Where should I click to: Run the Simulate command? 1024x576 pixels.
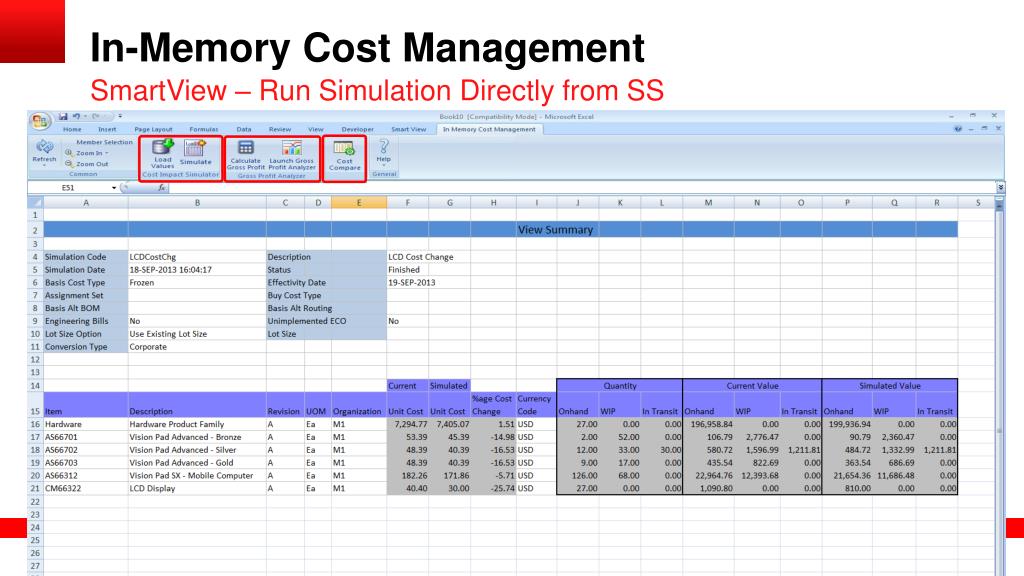[195, 153]
